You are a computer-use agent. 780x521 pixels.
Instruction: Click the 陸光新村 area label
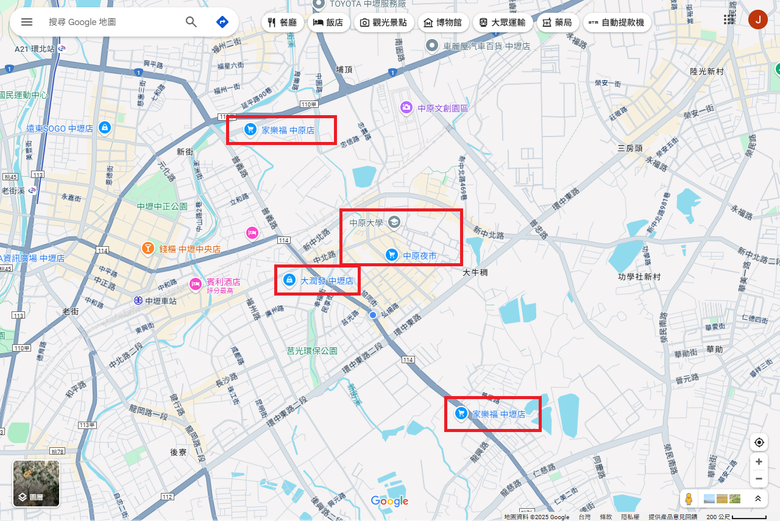(x=707, y=71)
